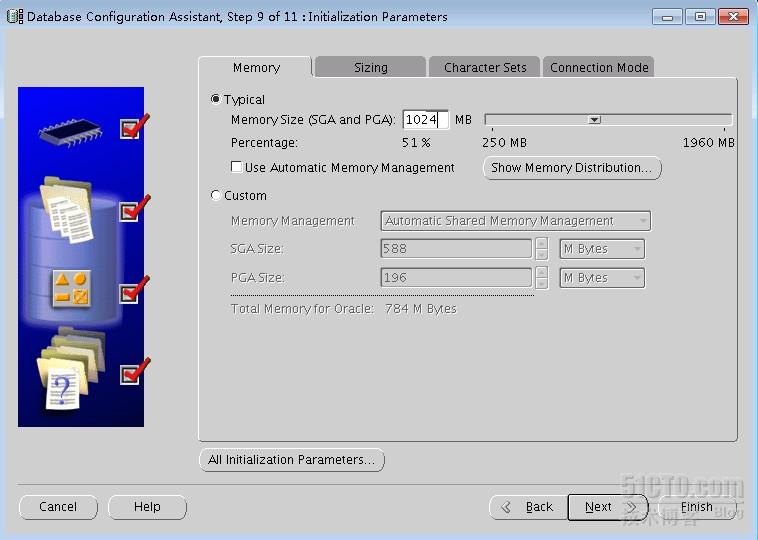The height and width of the screenshot is (540, 758).
Task: Click the Memory Size MB input field
Action: coord(425,119)
